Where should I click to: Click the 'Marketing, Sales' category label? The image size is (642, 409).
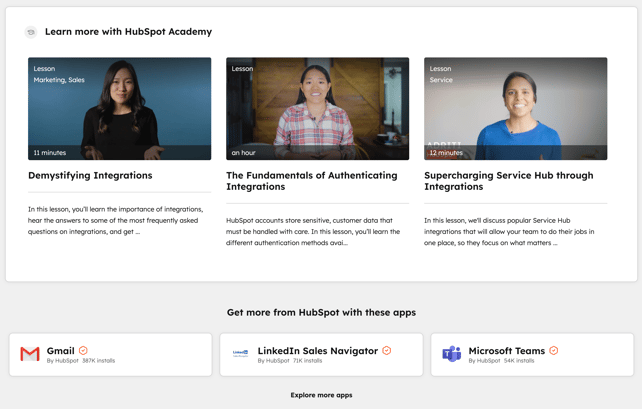tap(59, 80)
